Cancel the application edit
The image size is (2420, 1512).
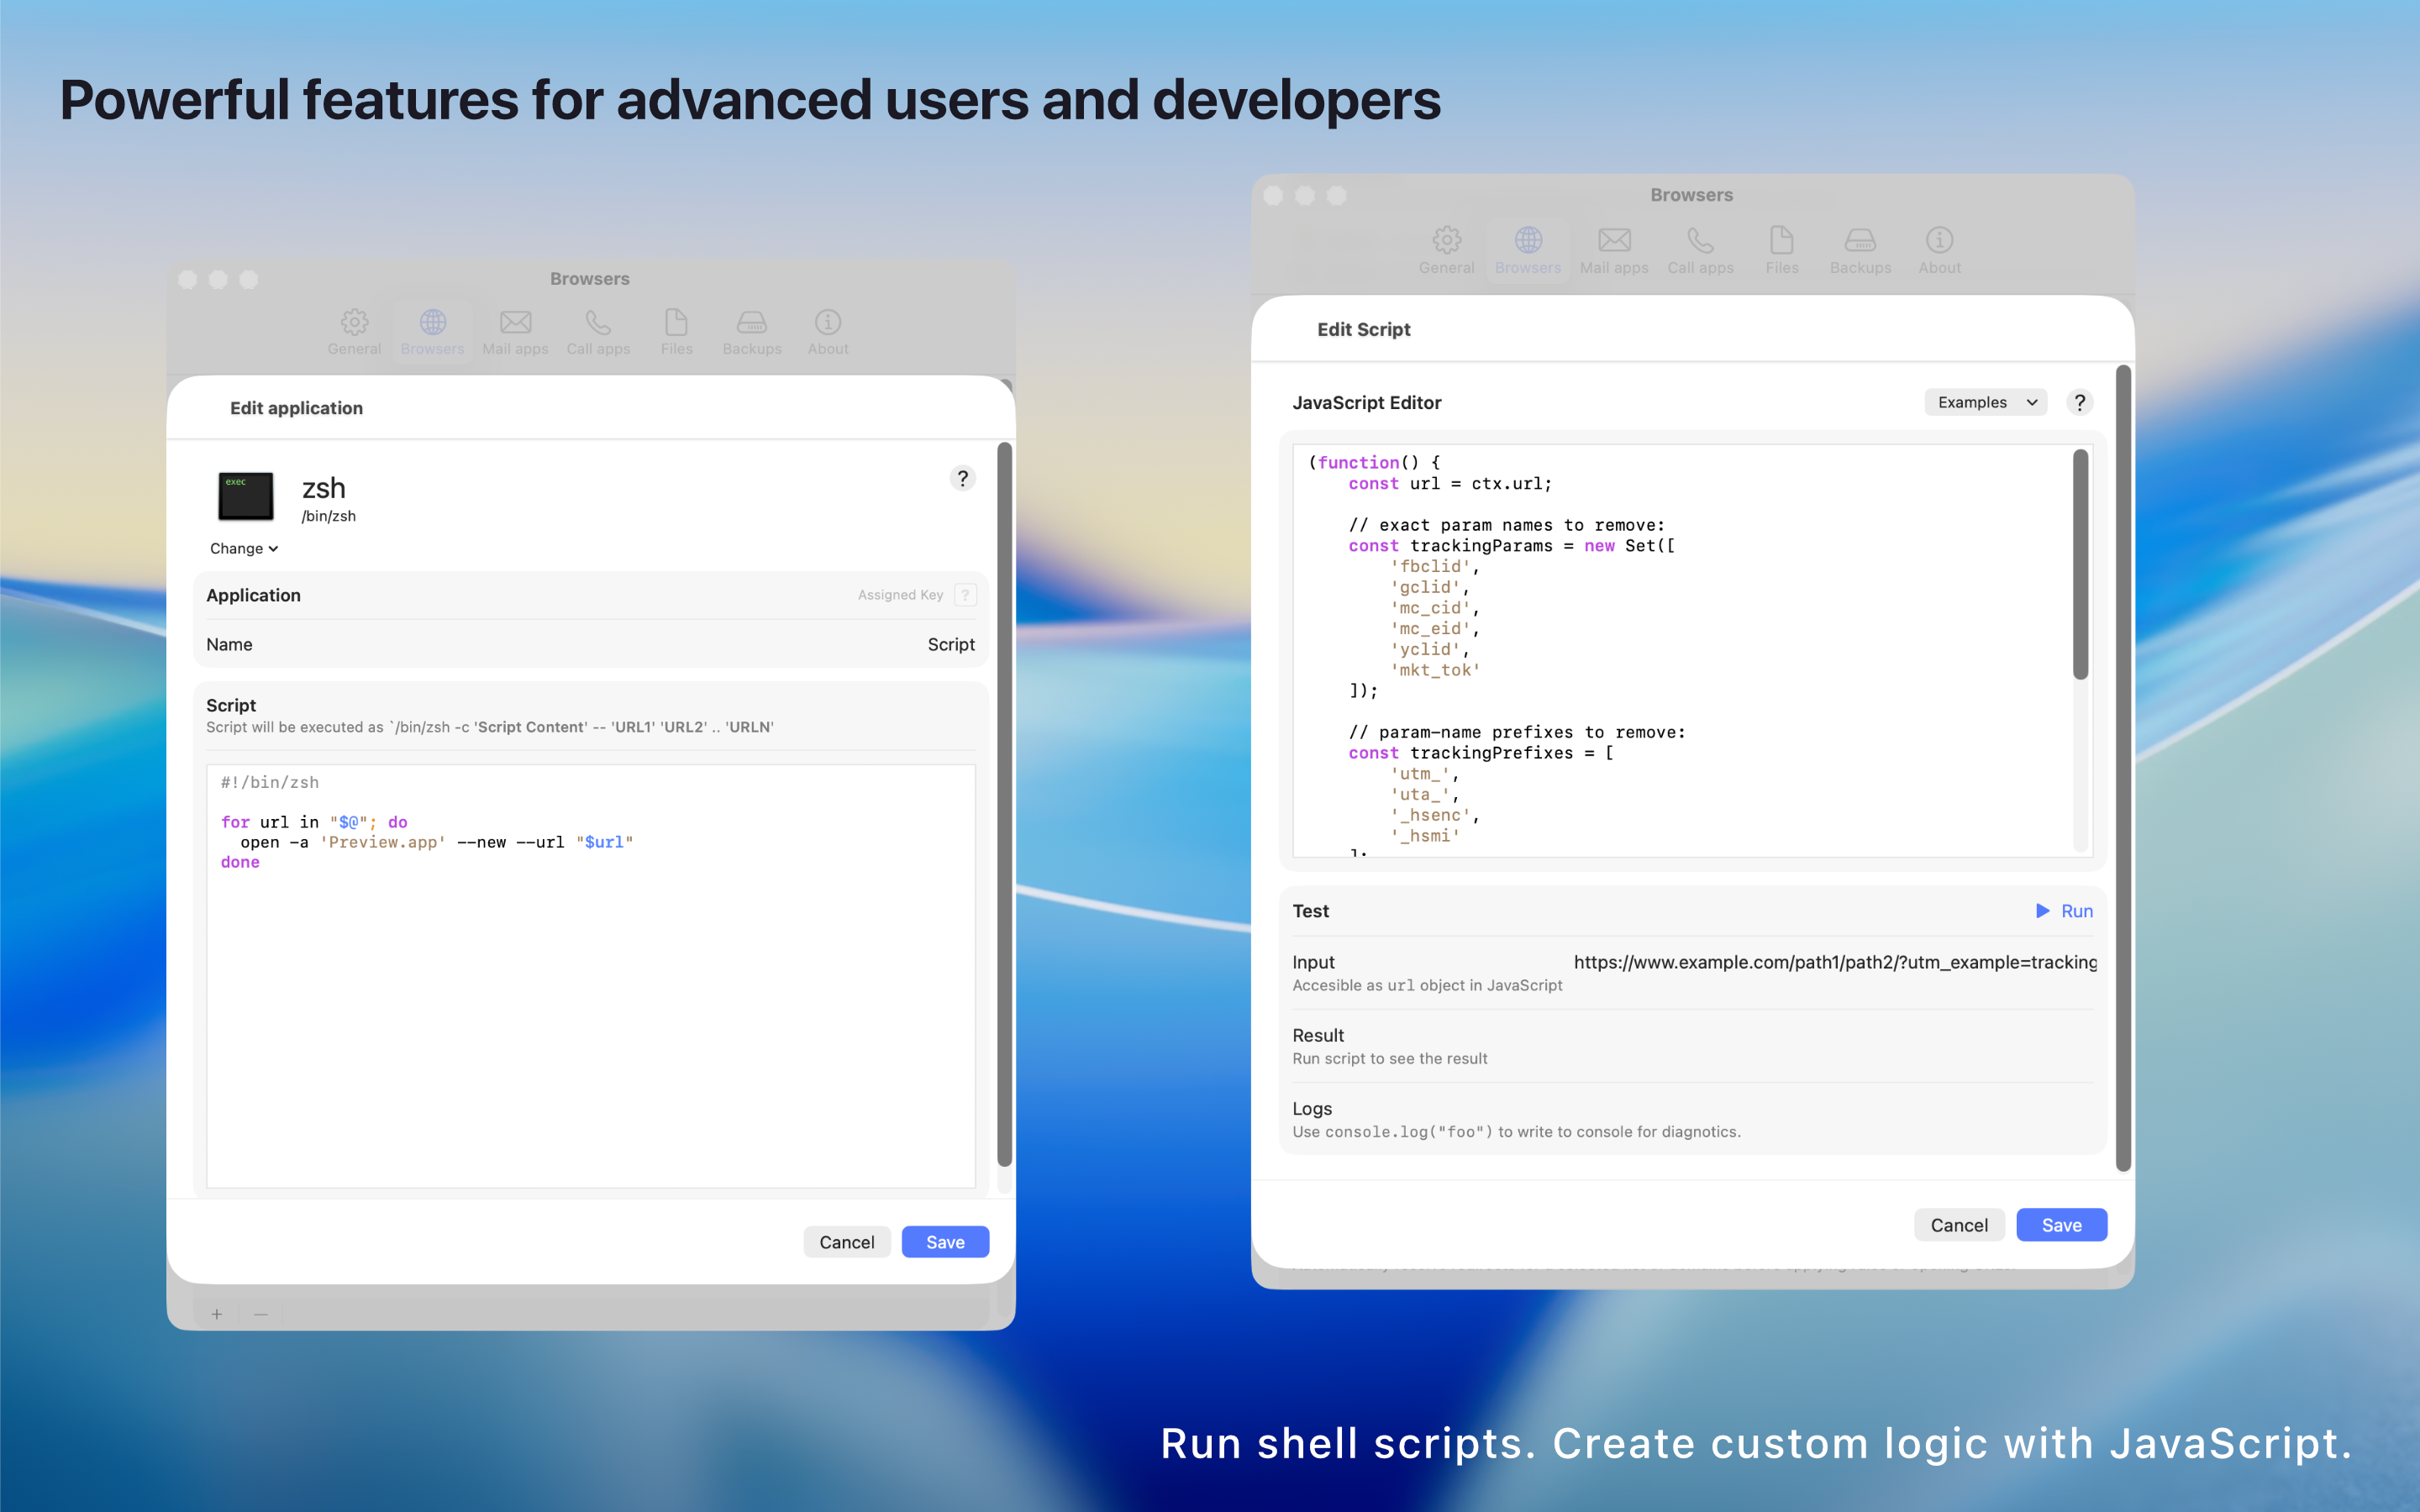[846, 1241]
